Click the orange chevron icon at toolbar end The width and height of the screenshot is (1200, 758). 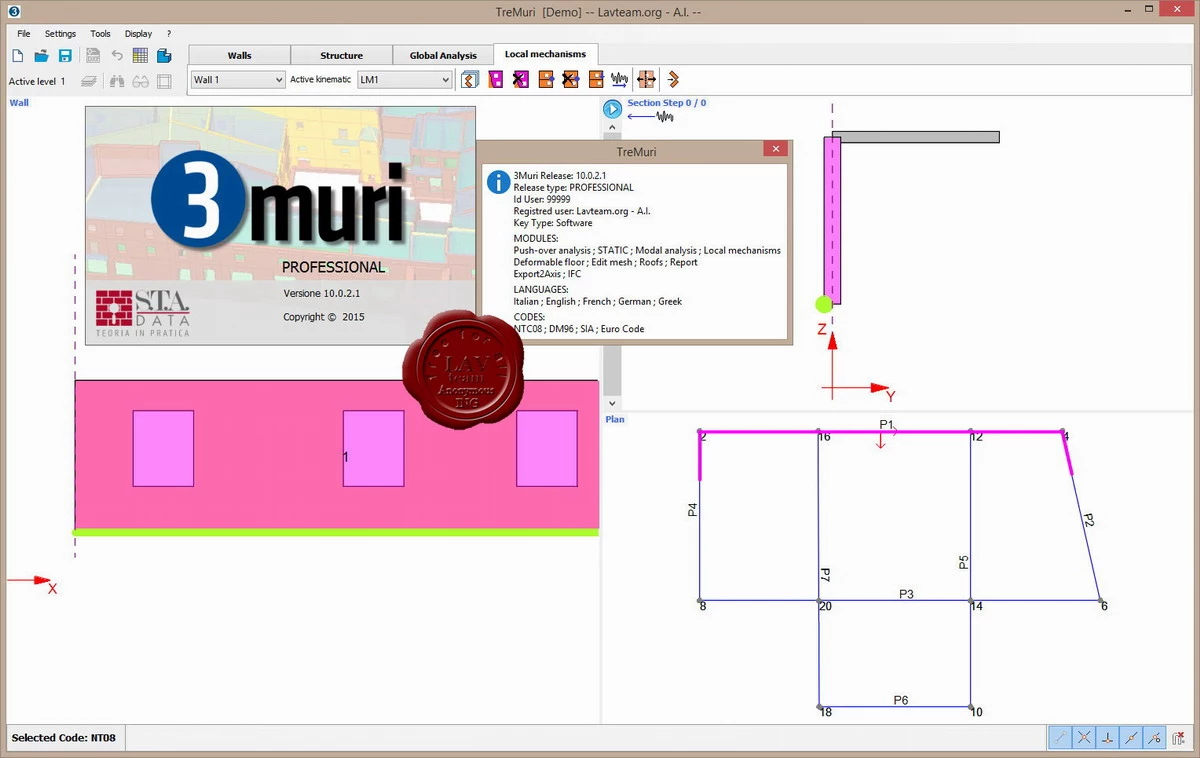click(x=673, y=79)
